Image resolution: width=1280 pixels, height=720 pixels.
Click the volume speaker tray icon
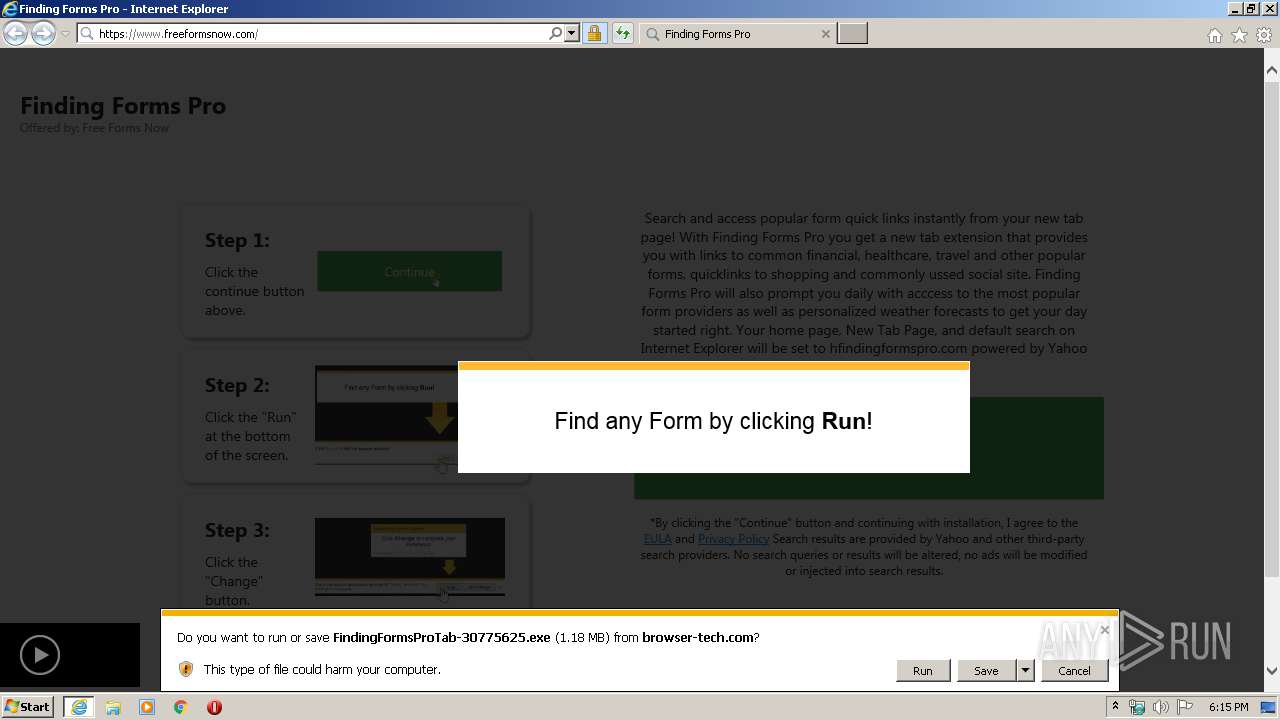coord(1161,707)
